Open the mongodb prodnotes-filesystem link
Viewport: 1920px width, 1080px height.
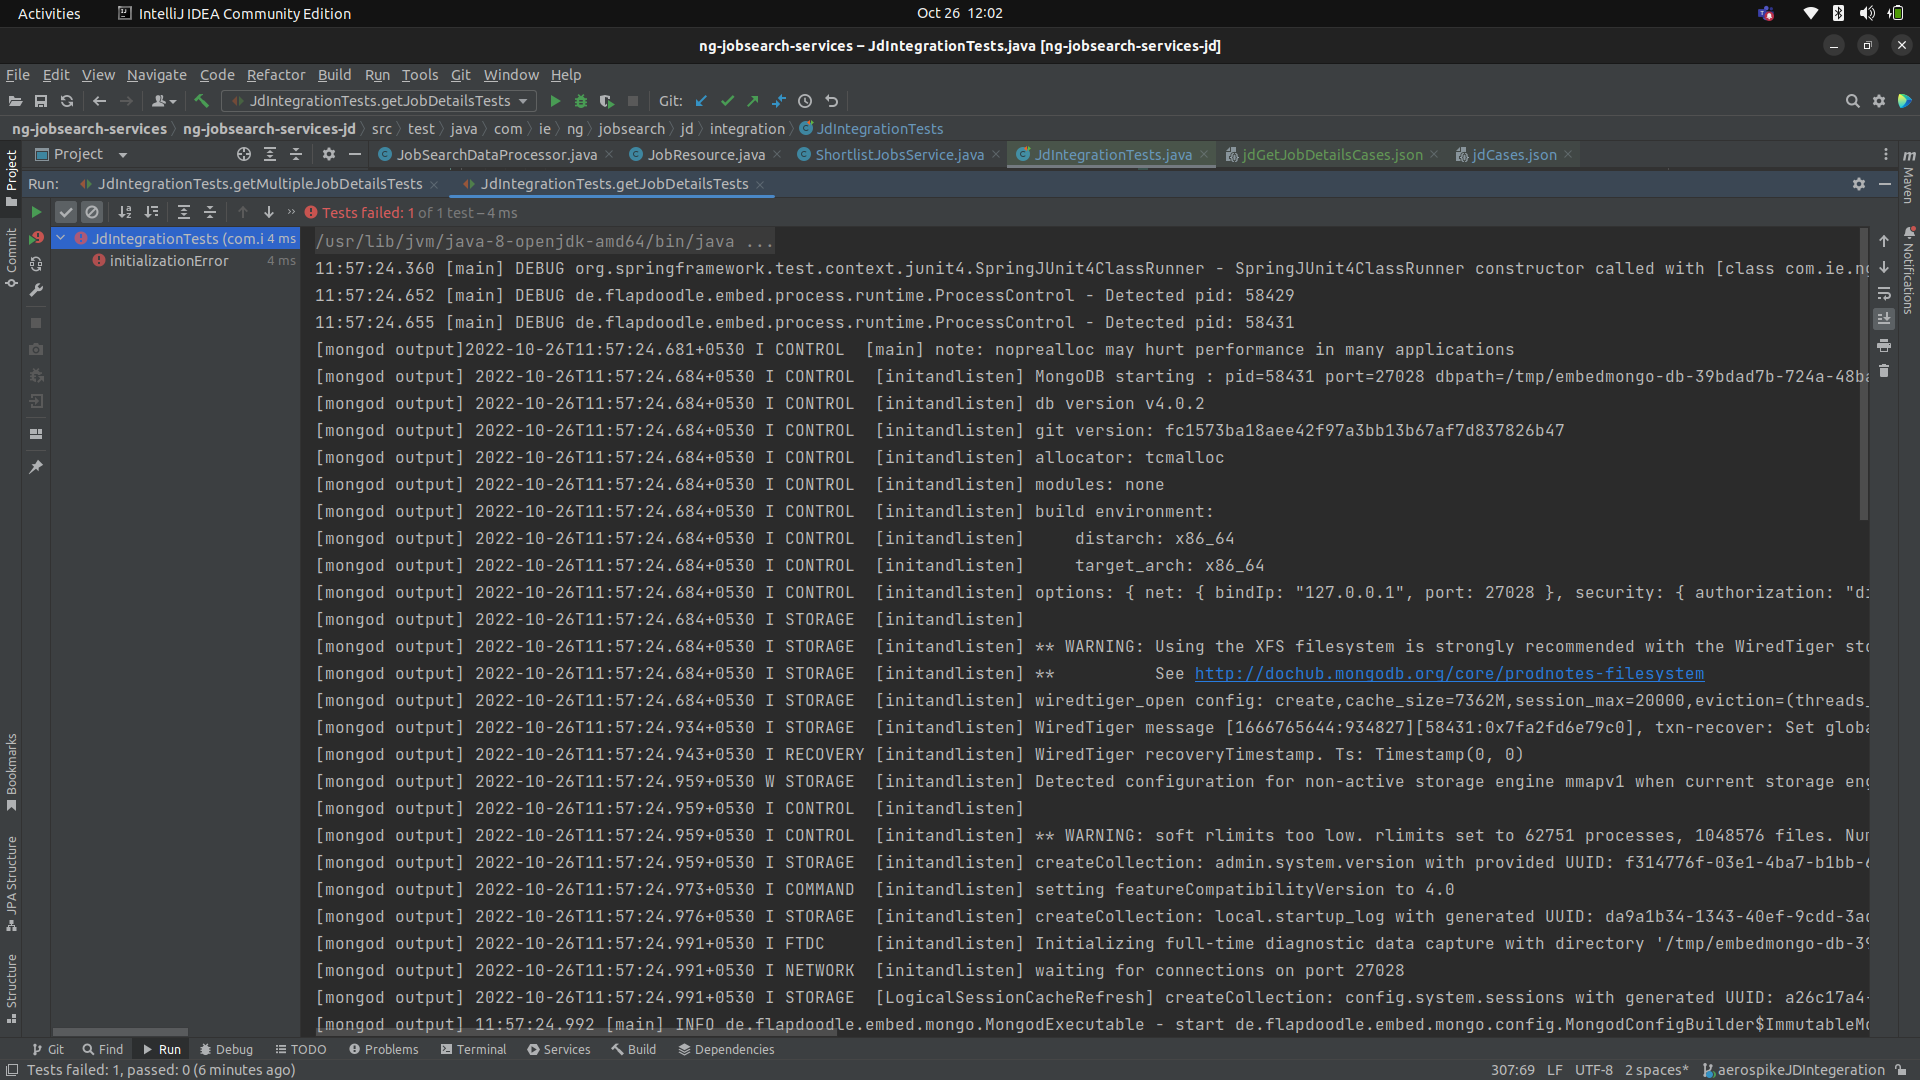[x=1449, y=674]
